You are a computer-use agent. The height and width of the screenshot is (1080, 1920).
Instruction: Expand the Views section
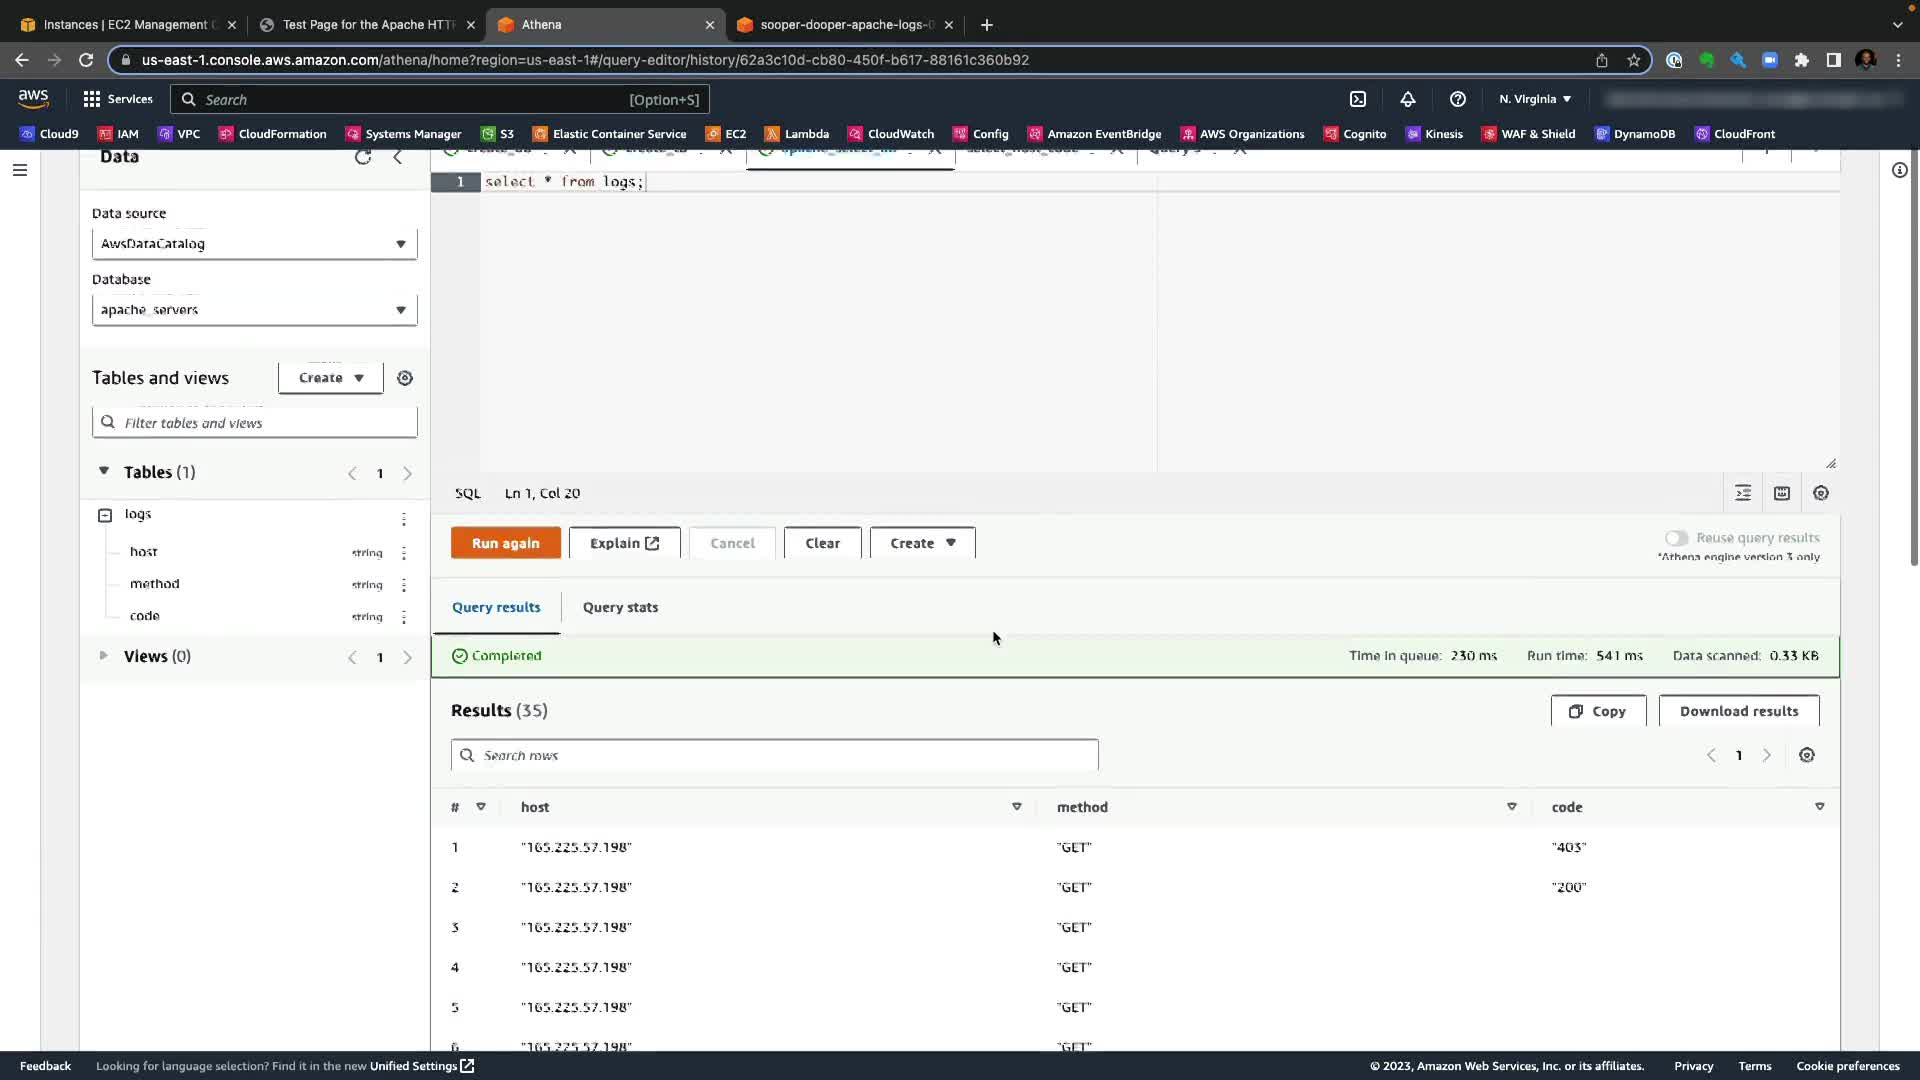103,656
